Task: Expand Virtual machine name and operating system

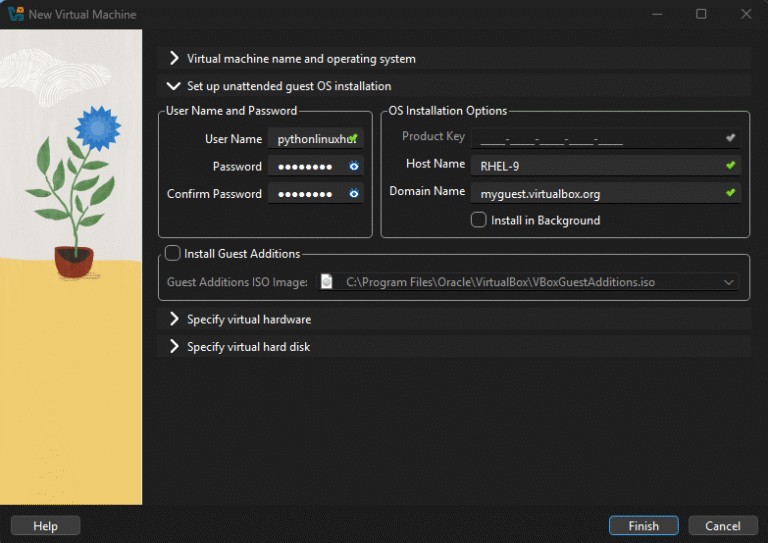Action: click(174, 59)
